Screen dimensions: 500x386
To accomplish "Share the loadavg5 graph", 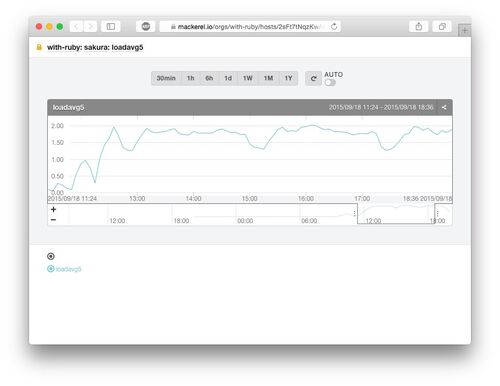I will pos(444,107).
